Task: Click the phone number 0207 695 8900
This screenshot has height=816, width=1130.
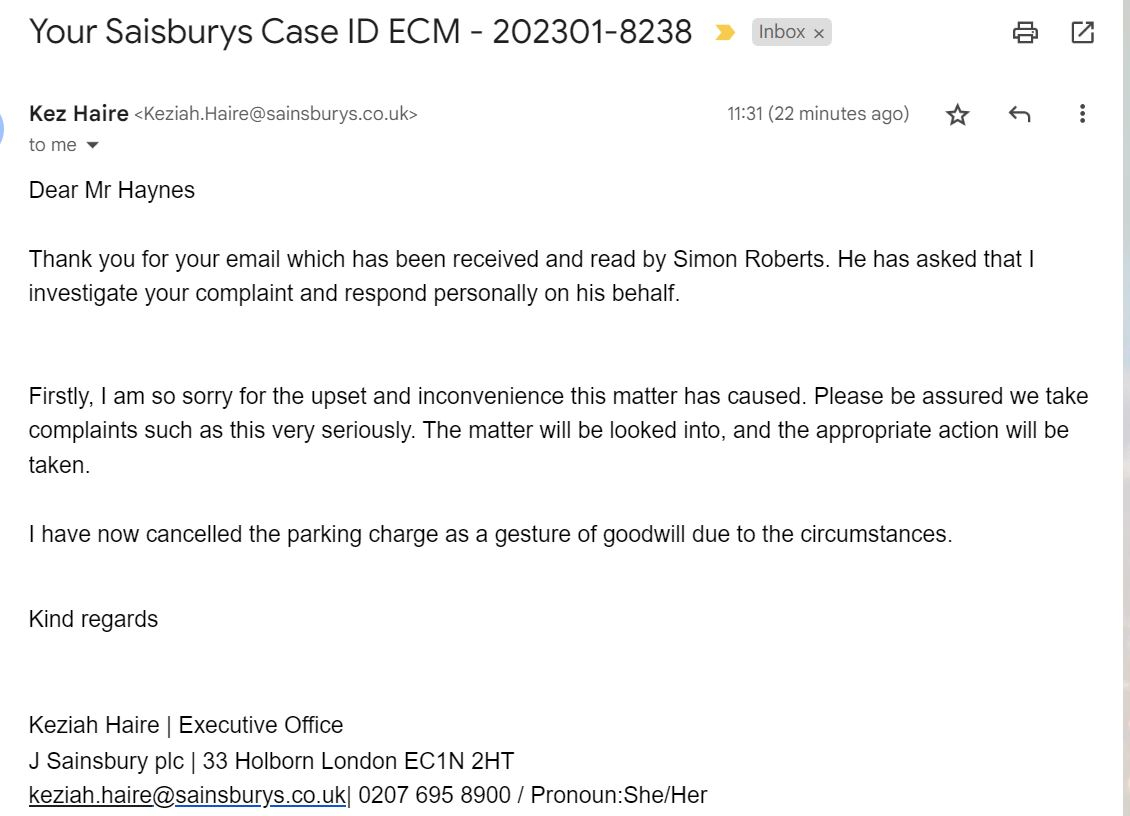Action: [x=435, y=794]
